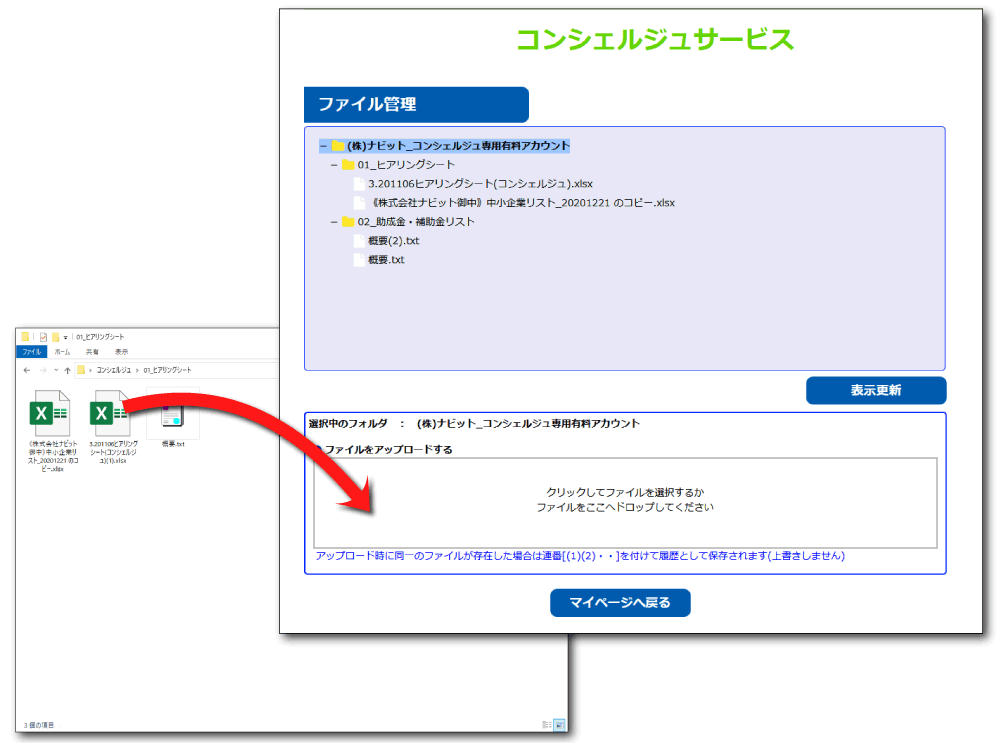The width and height of the screenshot is (1000, 743).
Task: Click the マイページへ戻る button
Action: (x=620, y=603)
